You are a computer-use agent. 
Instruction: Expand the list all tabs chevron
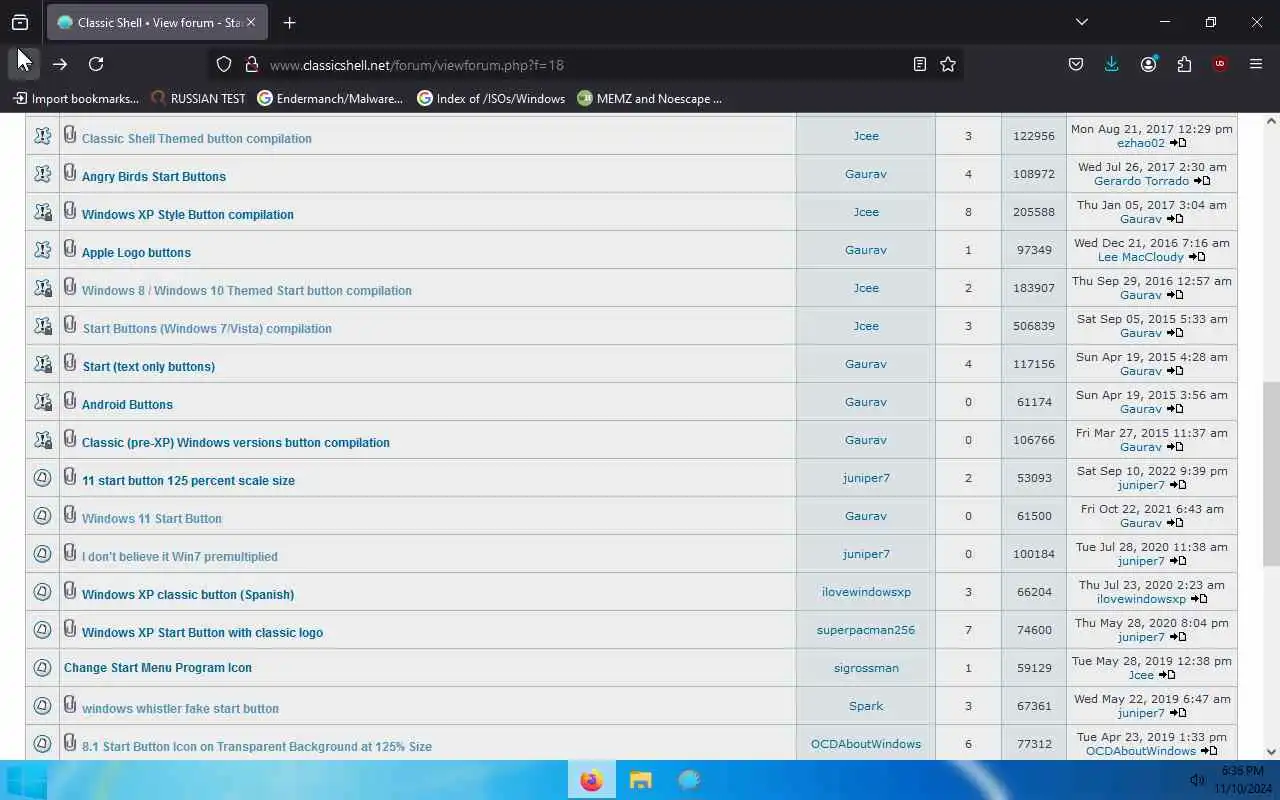[1082, 22]
